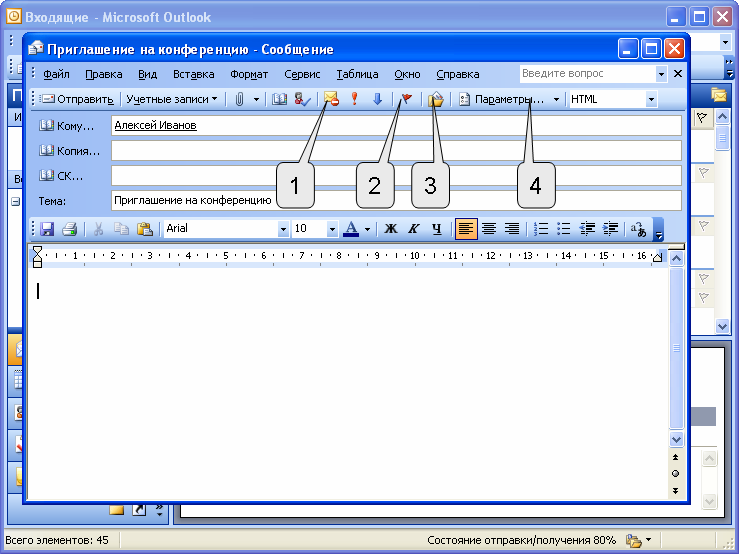Screen dimensions: 739x554
Task: Open the Окно menu
Action: tap(407, 74)
